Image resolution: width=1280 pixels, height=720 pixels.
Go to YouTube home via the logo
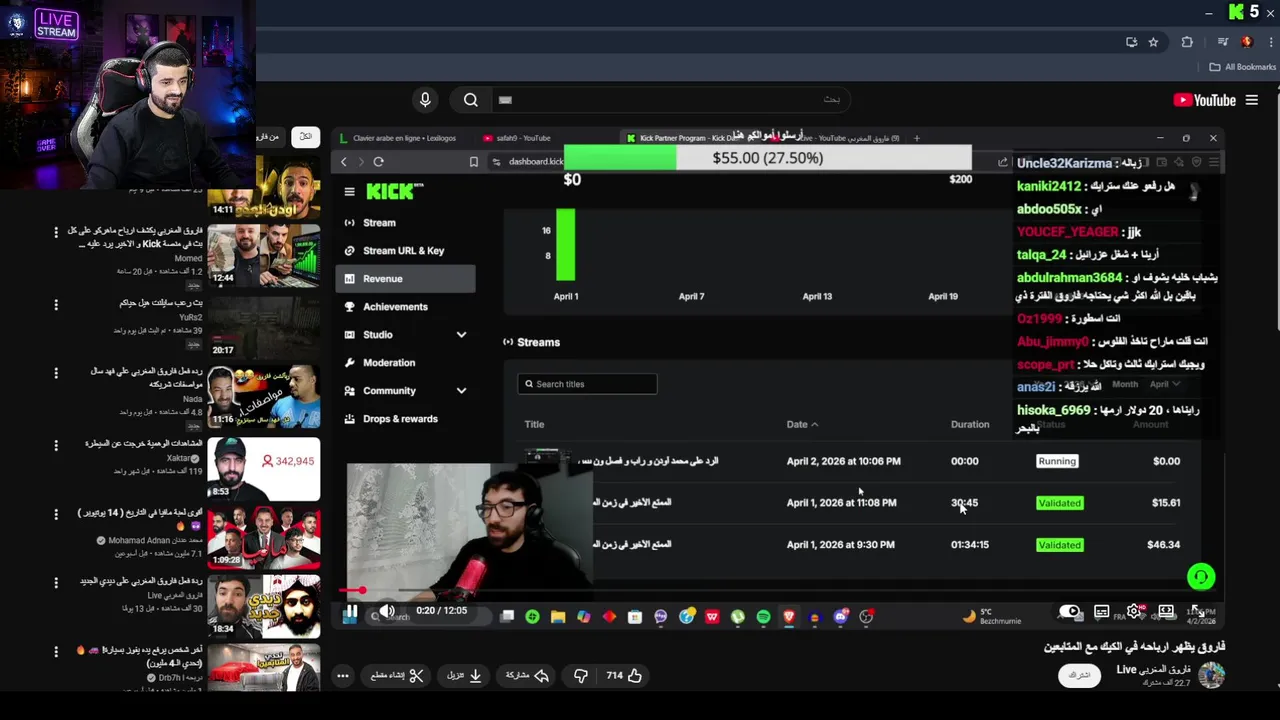tap(1205, 100)
